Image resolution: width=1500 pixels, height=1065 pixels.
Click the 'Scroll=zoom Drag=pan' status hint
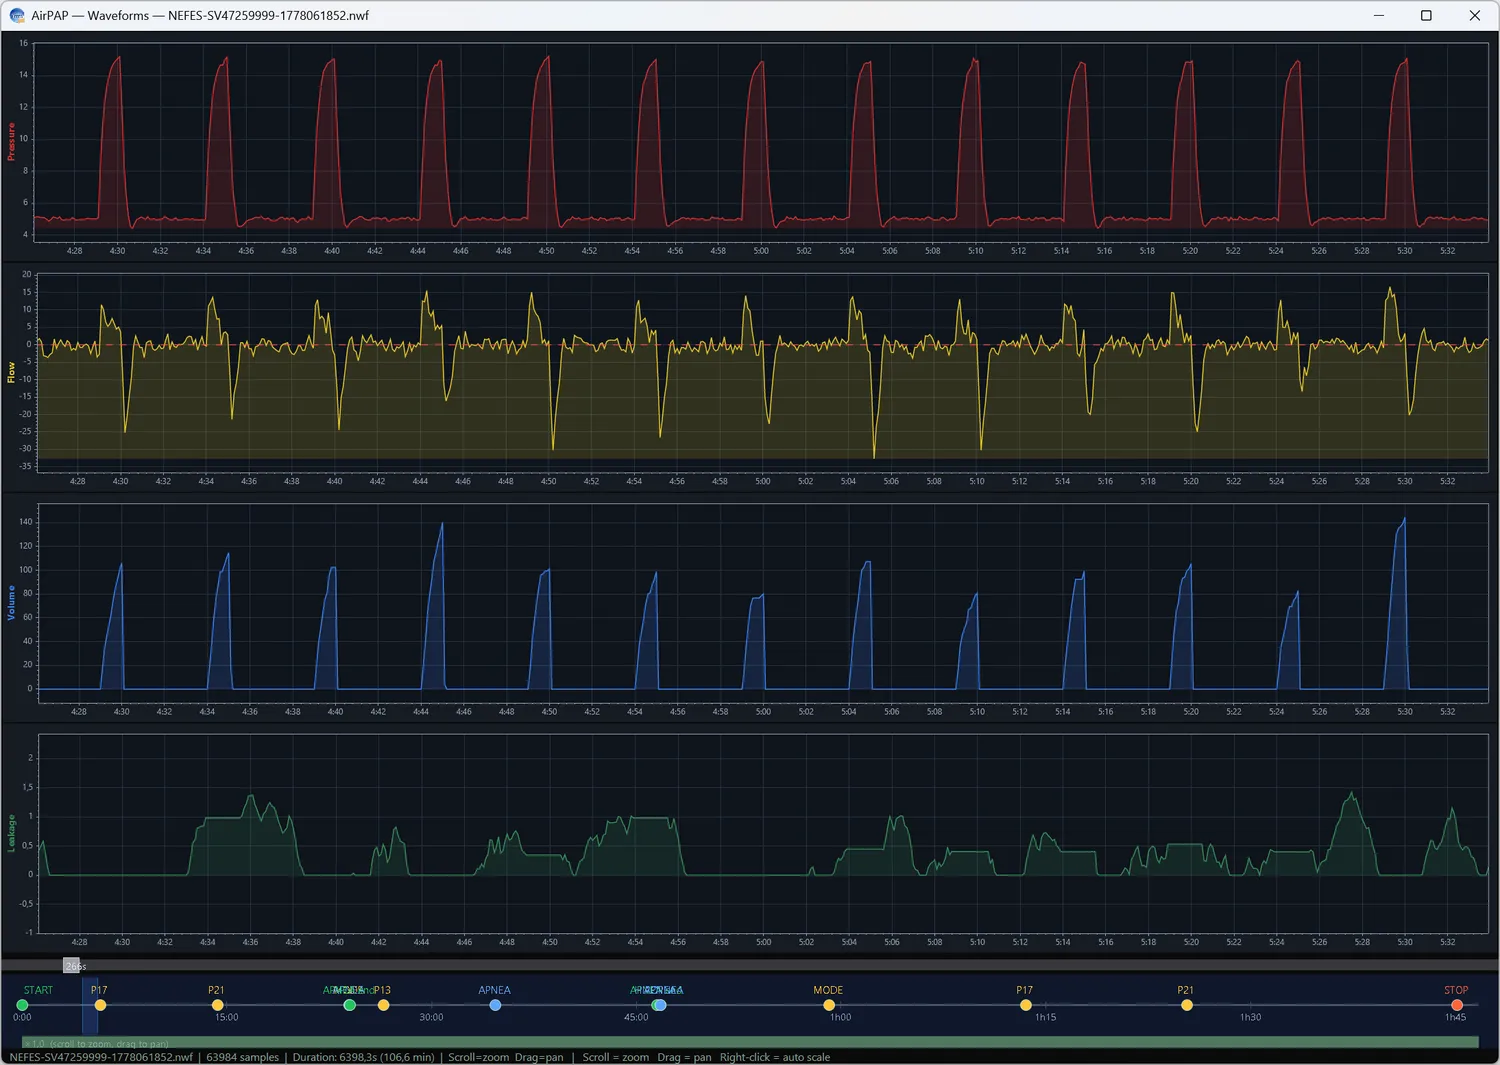pyautogui.click(x=506, y=1057)
